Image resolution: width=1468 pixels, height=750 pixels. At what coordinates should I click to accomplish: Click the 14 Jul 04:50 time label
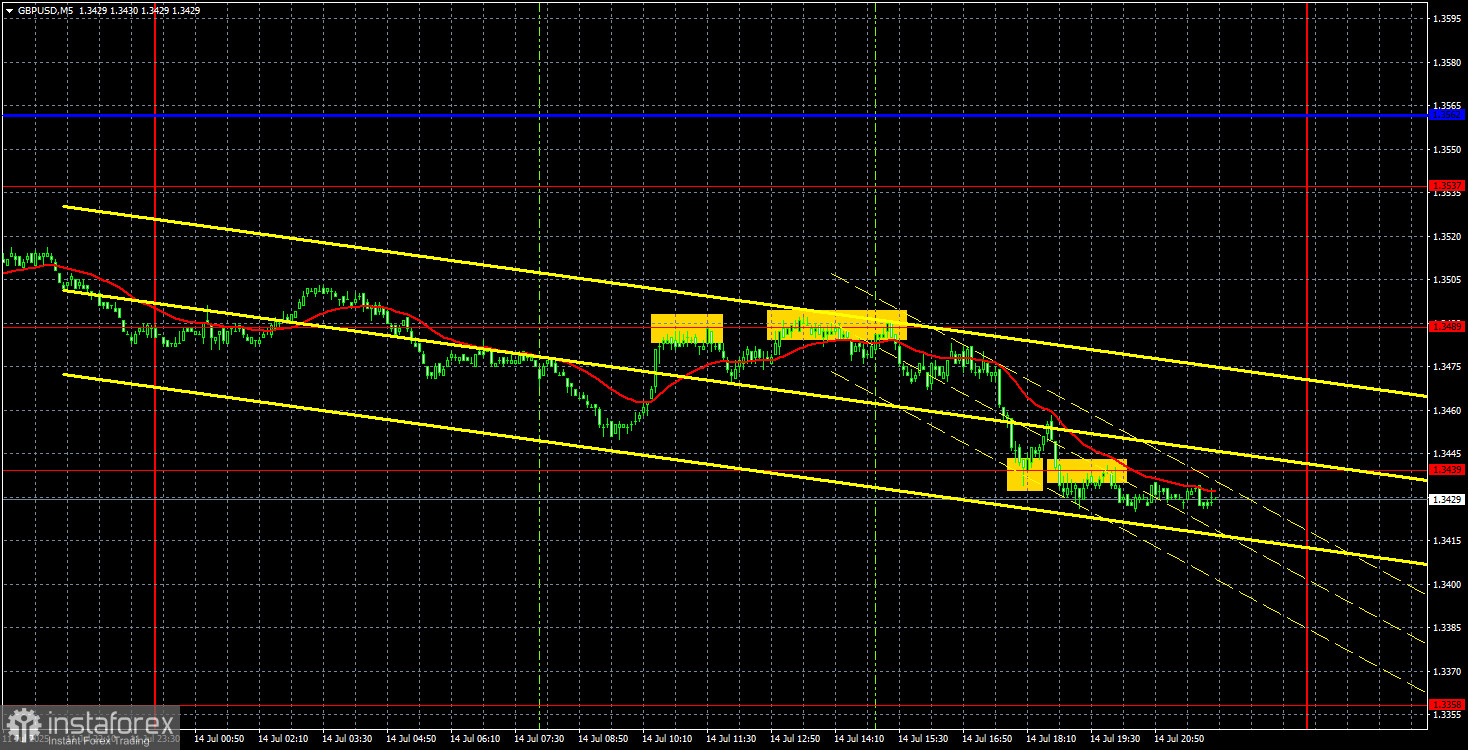(x=411, y=739)
